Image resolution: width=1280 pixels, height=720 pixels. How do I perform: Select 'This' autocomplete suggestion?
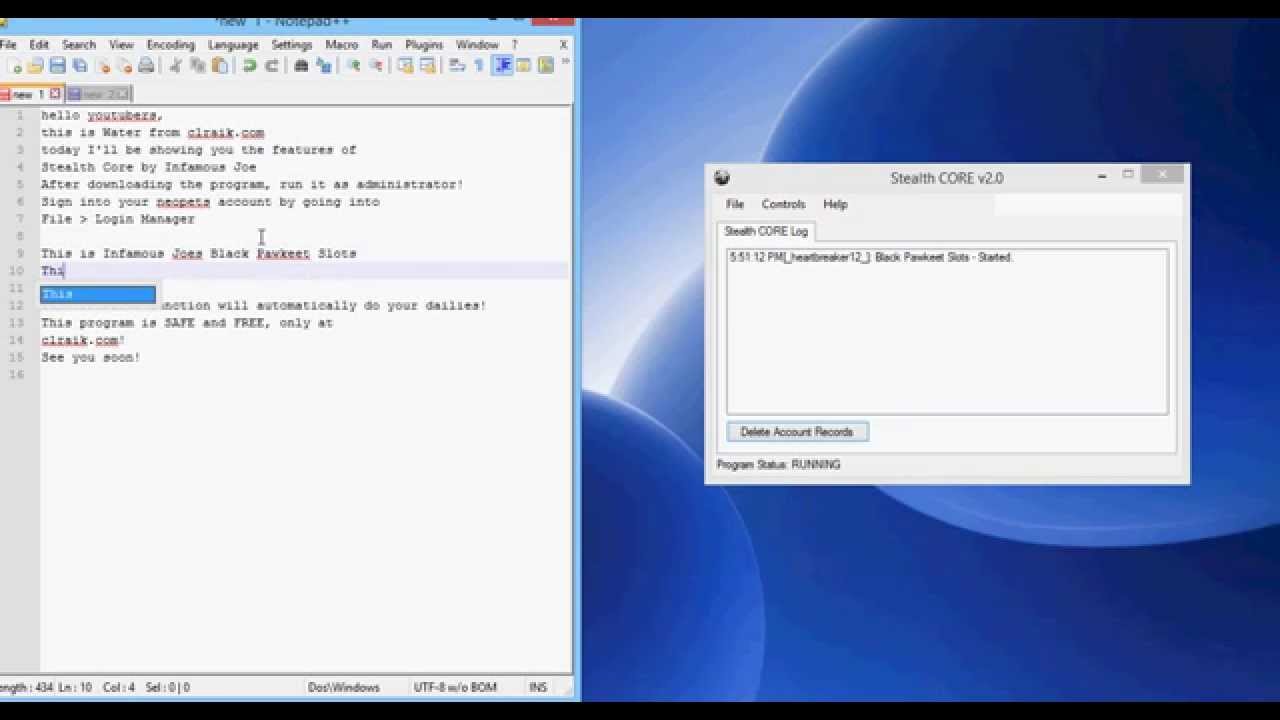click(98, 294)
